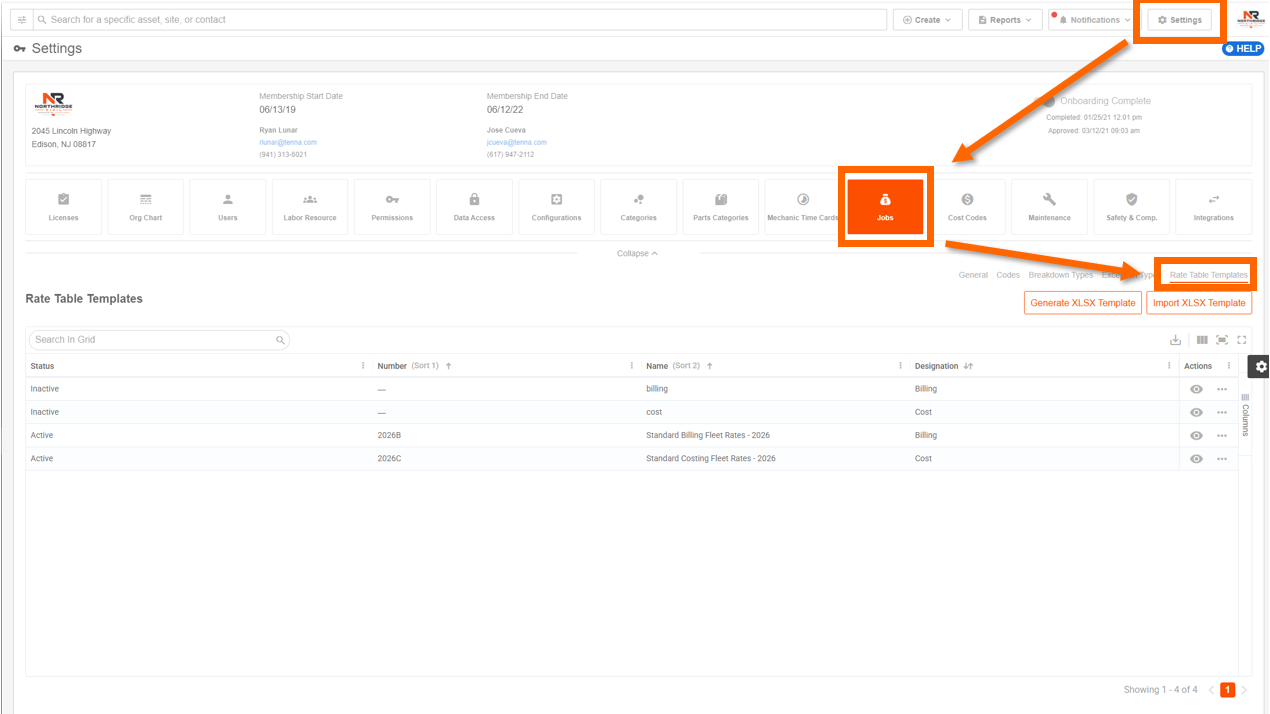
Task: Open the Designation column menu
Action: pos(1168,366)
